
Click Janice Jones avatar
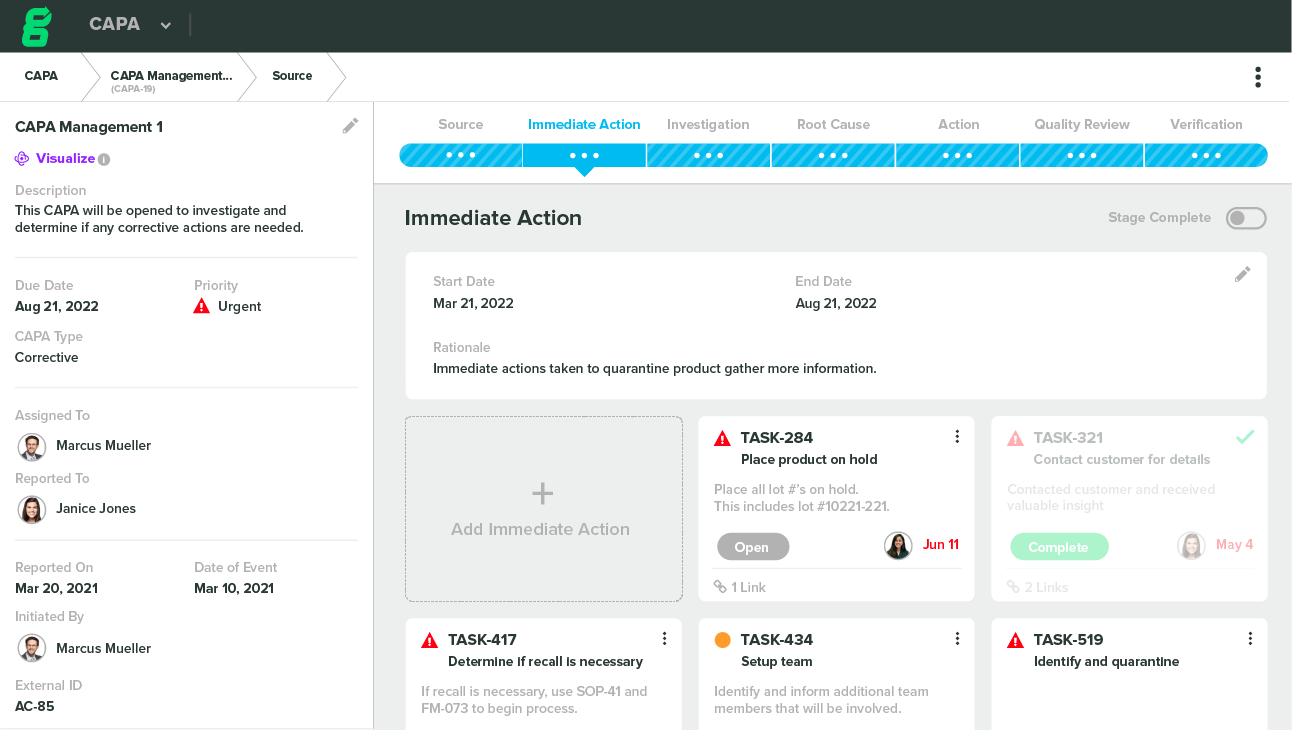point(32,509)
